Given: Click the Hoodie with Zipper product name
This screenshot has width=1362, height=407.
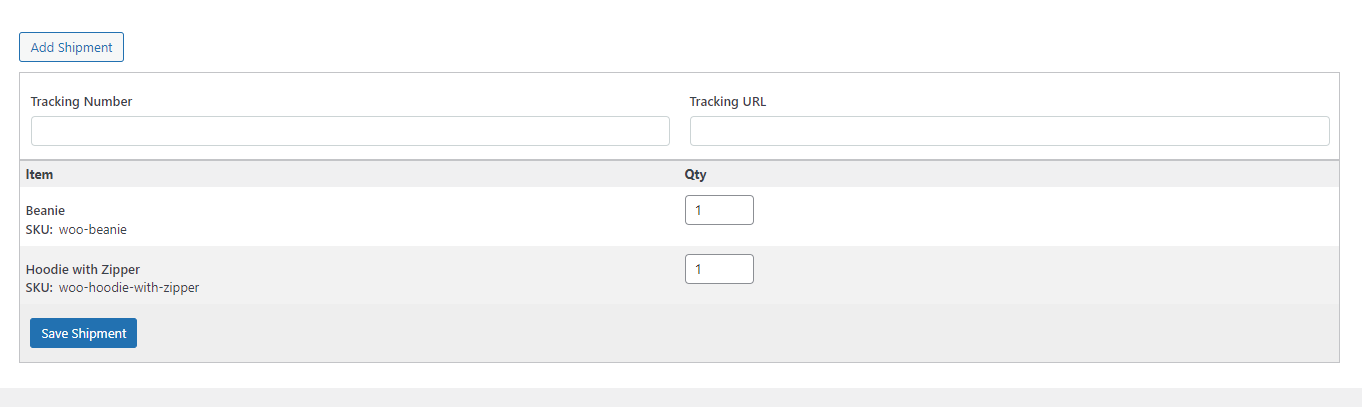Looking at the screenshot, I should (x=83, y=269).
